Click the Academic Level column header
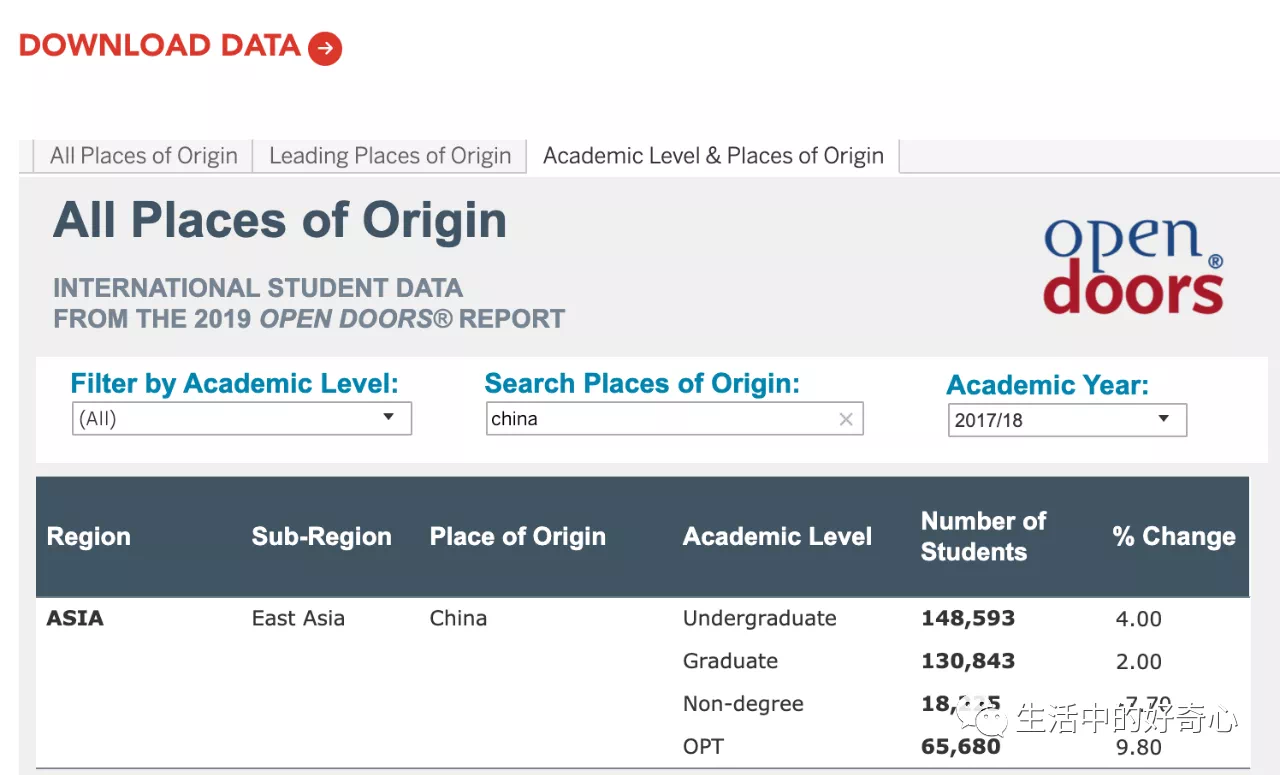 pos(777,537)
